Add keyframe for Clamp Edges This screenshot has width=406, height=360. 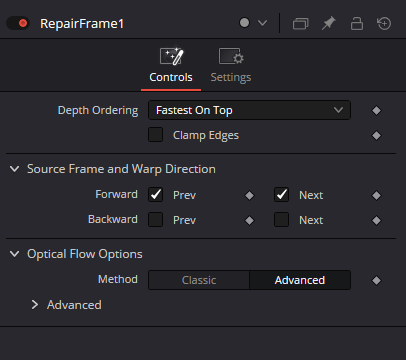[376, 135]
